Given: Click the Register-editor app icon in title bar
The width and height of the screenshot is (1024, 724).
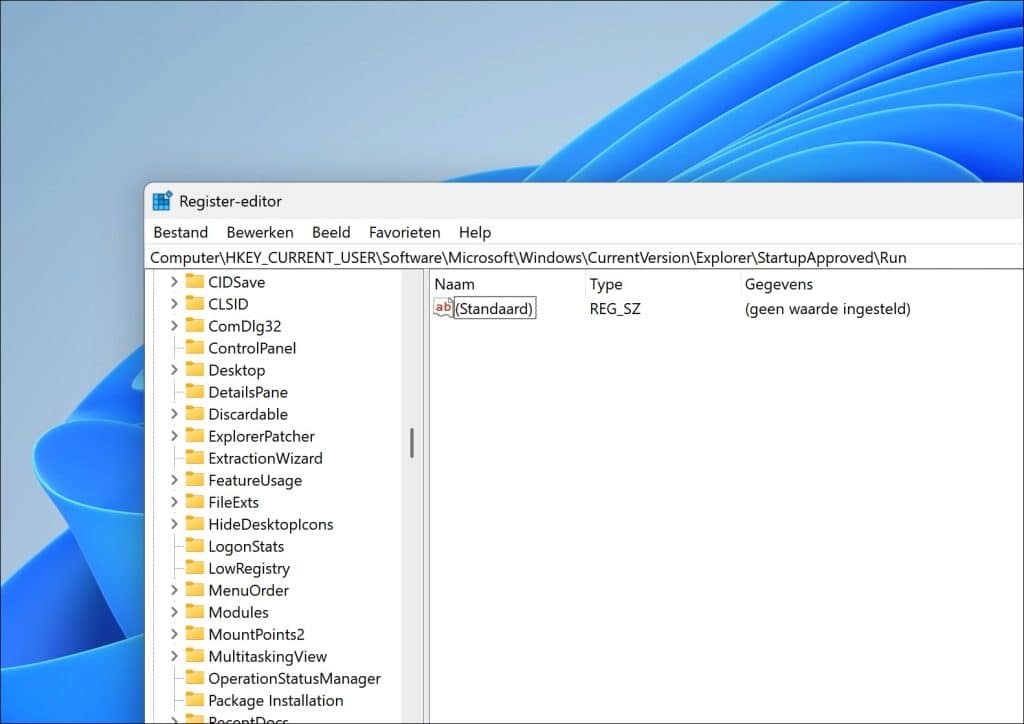Looking at the screenshot, I should 162,201.
